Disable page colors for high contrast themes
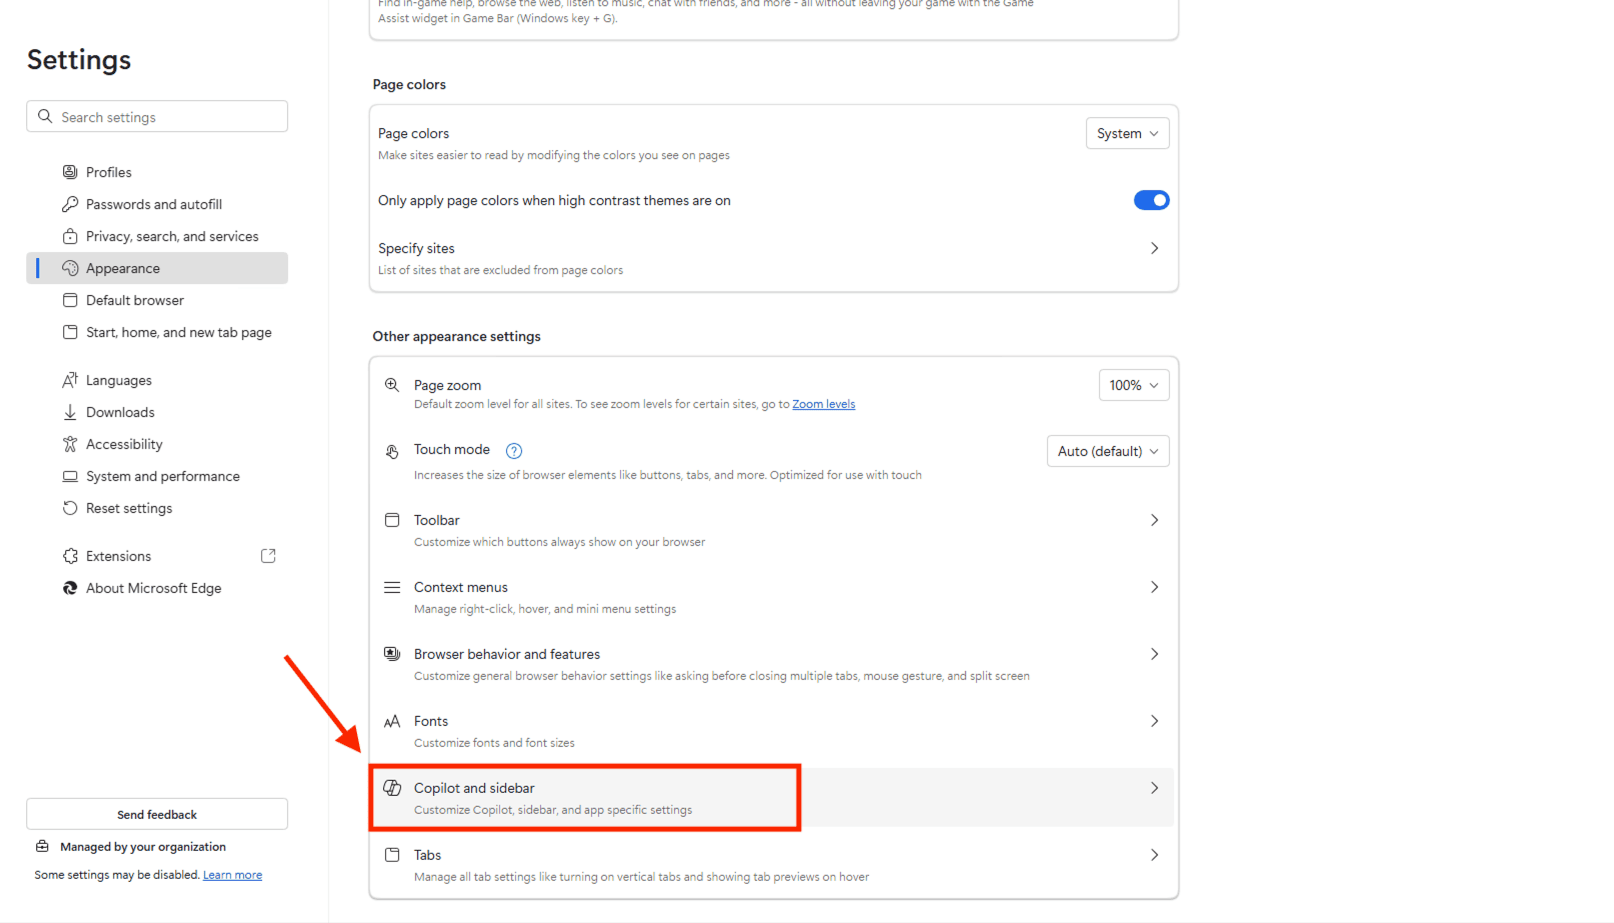The image size is (1614, 923). (1151, 200)
